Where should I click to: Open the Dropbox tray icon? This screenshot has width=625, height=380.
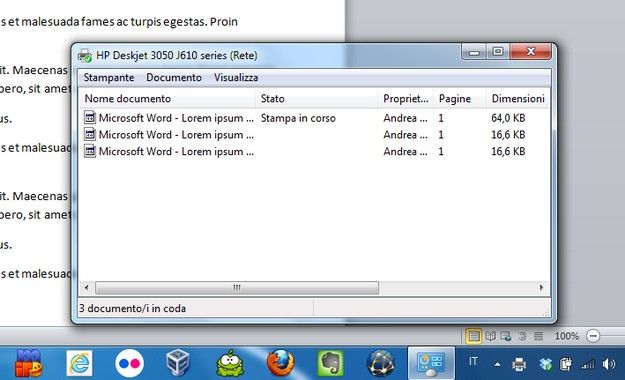click(x=545, y=364)
